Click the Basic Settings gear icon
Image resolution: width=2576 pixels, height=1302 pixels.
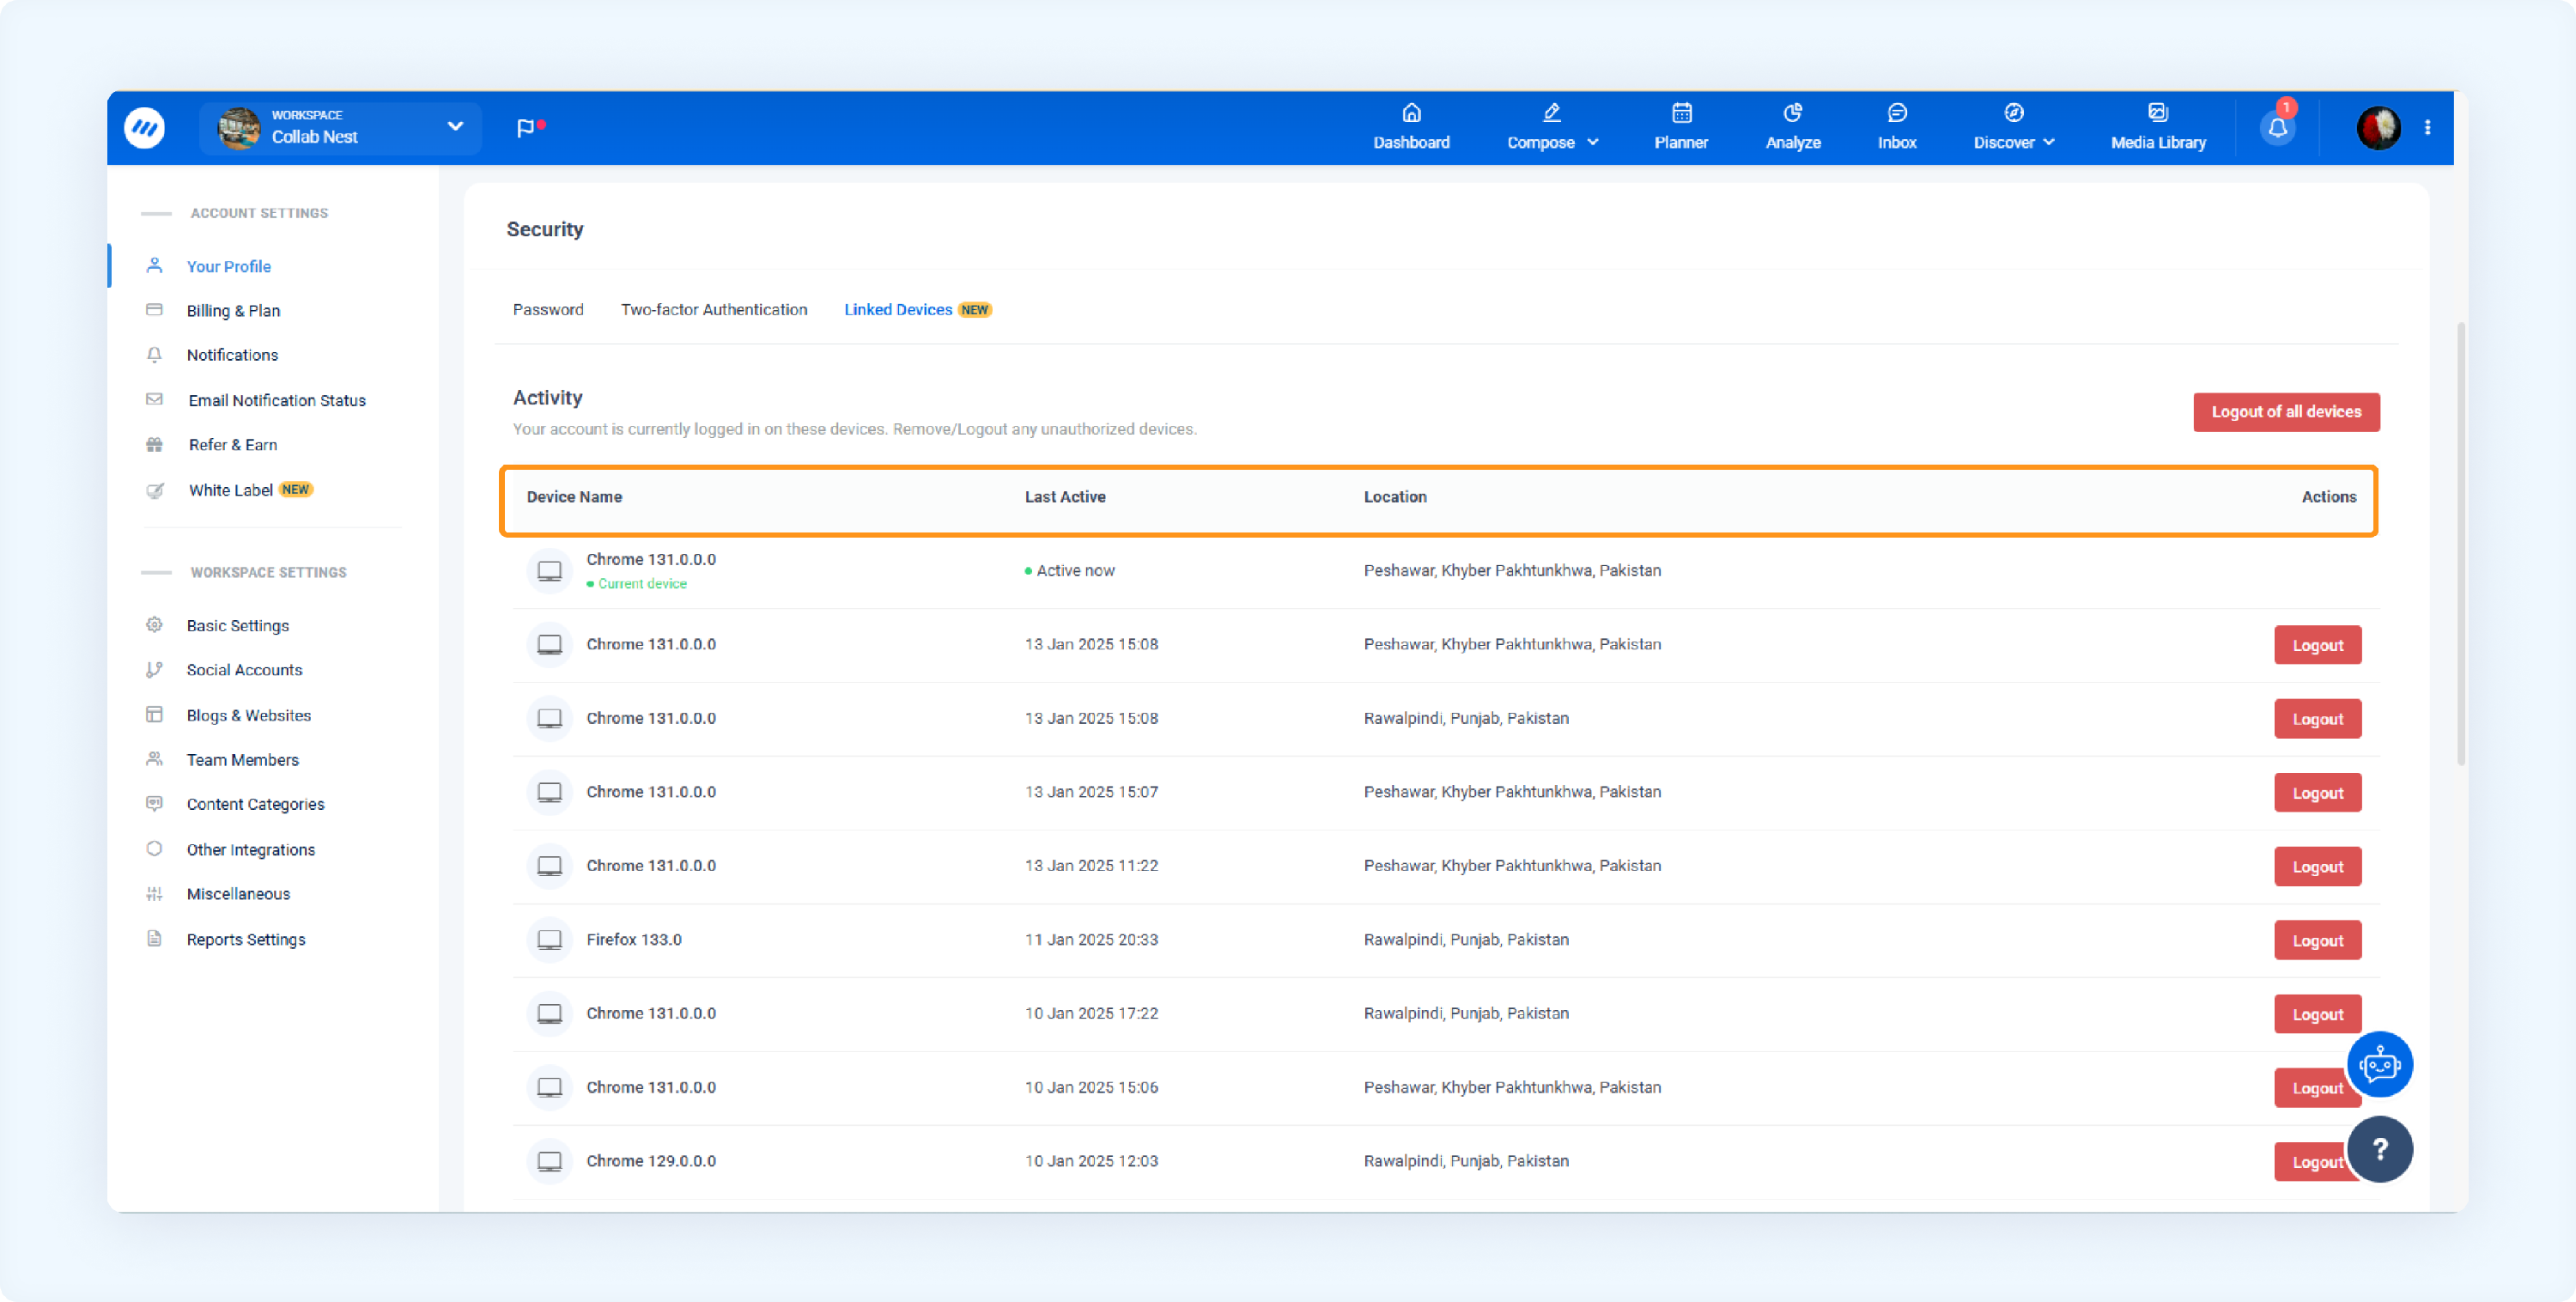[154, 625]
